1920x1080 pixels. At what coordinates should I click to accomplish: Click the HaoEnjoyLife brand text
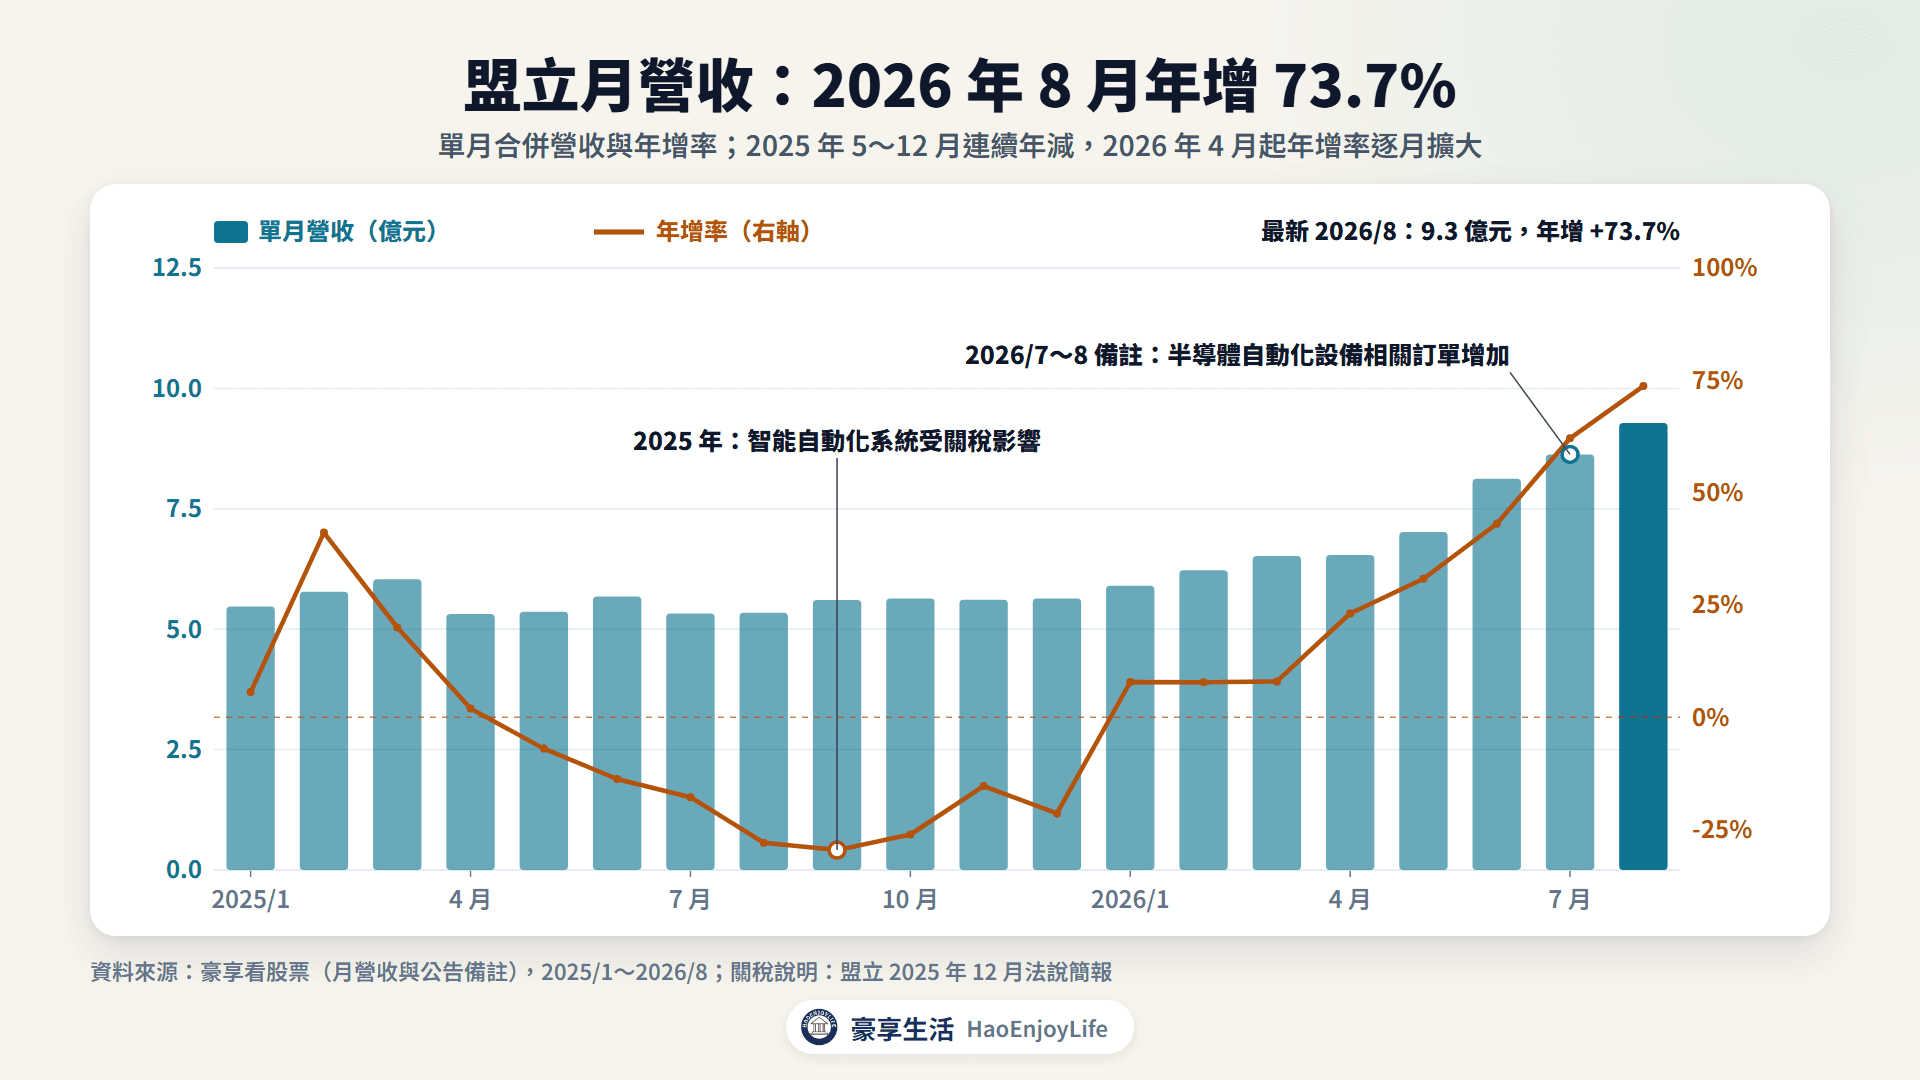click(1037, 1029)
